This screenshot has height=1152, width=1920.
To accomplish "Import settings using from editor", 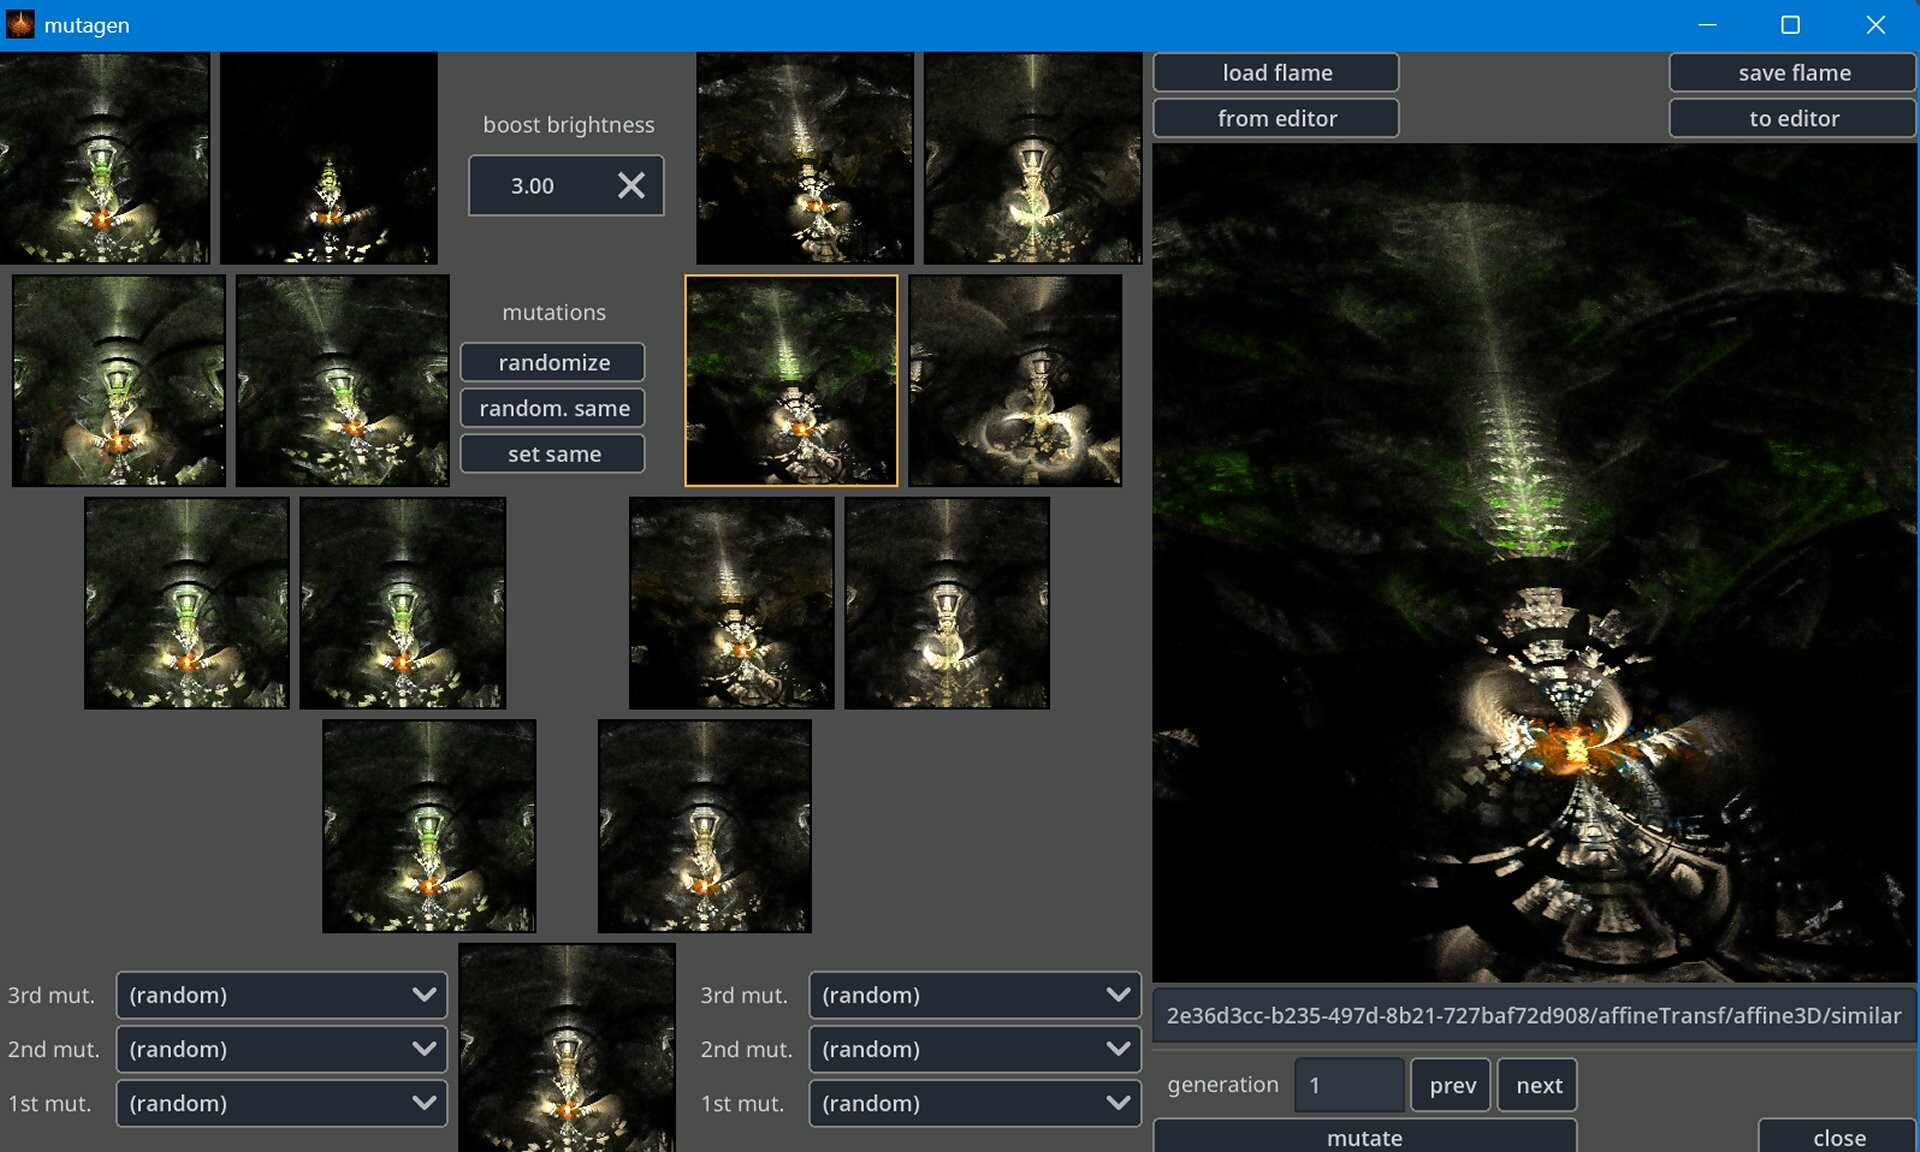I will tap(1276, 118).
